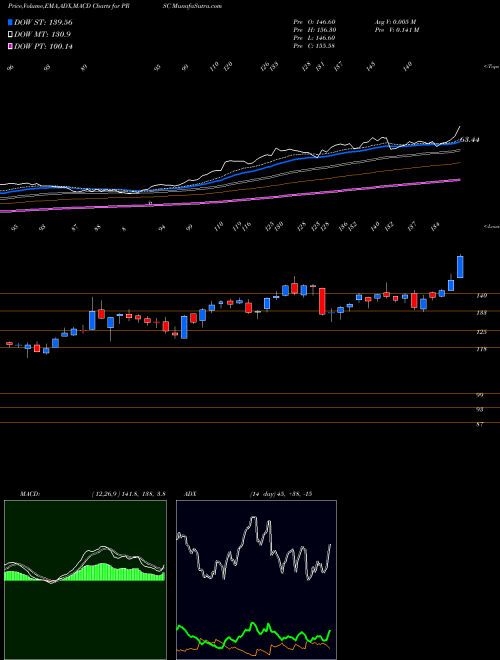Click the 'Pre O: 146.60' open value
The width and height of the screenshot is (500, 660).
314,22
